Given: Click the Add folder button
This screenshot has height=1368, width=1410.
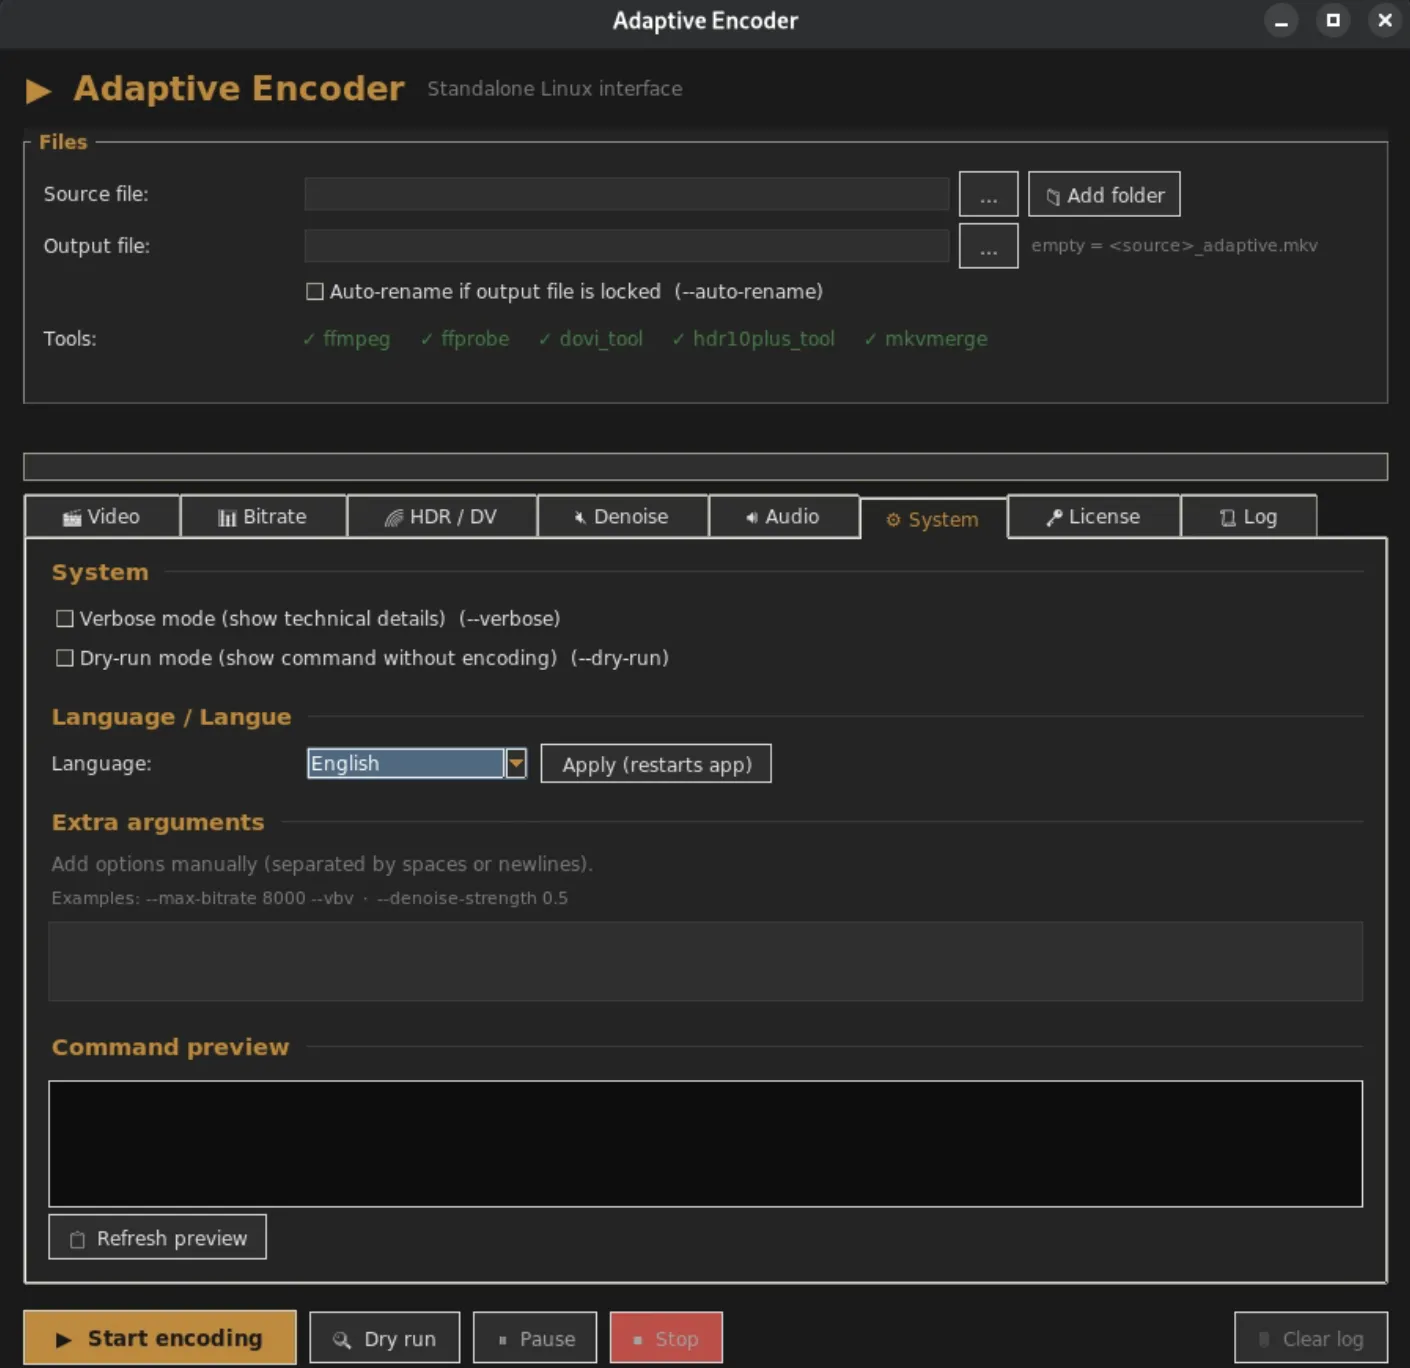Looking at the screenshot, I should pyautogui.click(x=1104, y=194).
